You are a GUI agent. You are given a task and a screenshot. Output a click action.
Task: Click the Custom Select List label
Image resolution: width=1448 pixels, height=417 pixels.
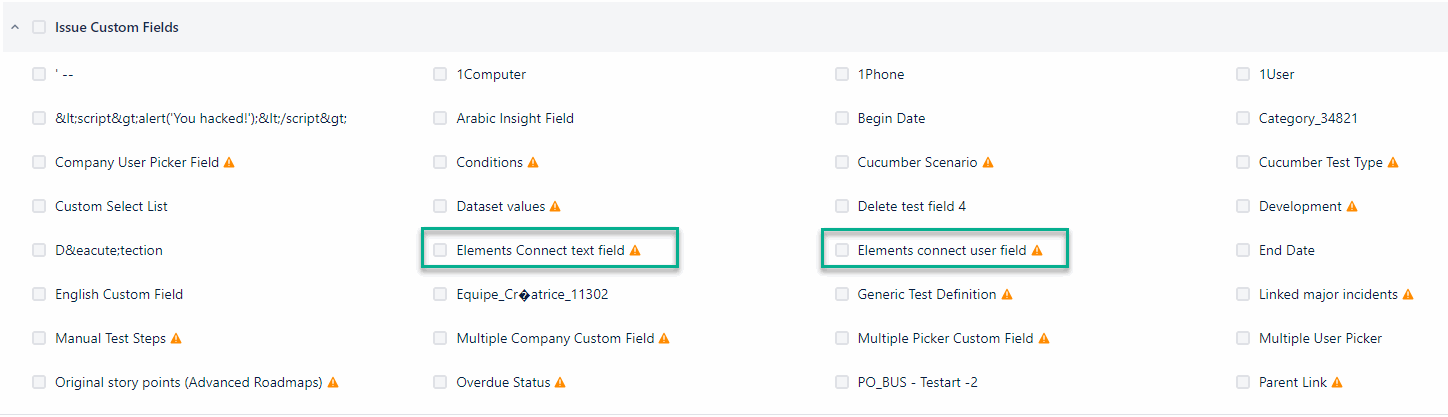coord(111,206)
